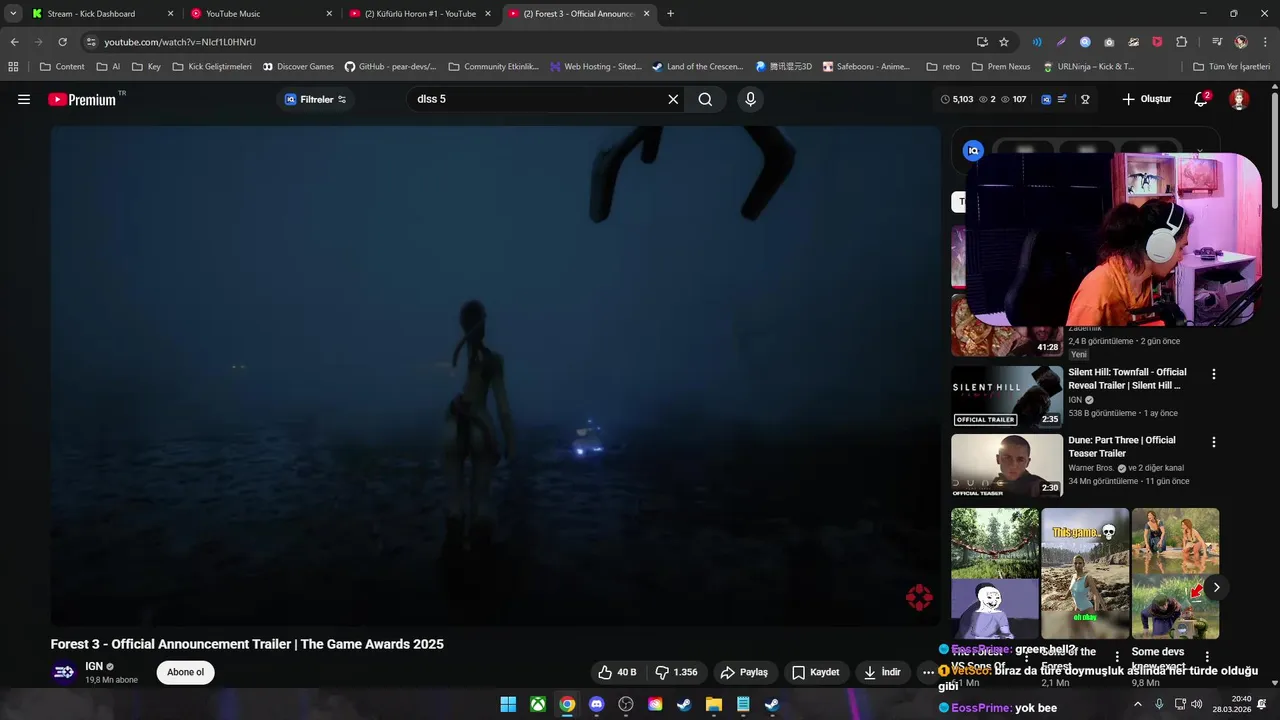Open Tüm Yer İşaretleri bookmarks folder
The image size is (1280, 720).
point(1231,66)
